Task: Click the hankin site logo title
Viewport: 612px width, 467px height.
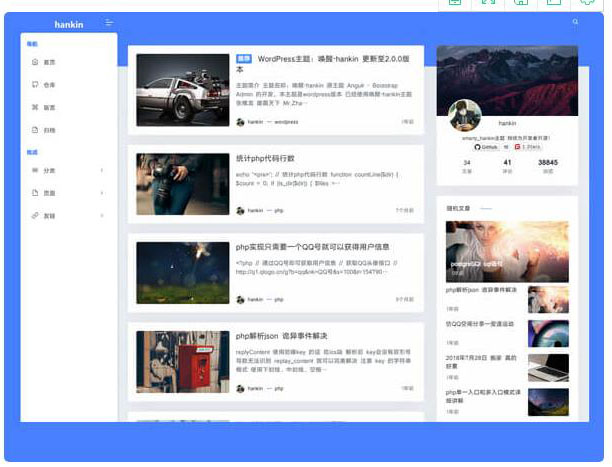Action: [x=69, y=22]
